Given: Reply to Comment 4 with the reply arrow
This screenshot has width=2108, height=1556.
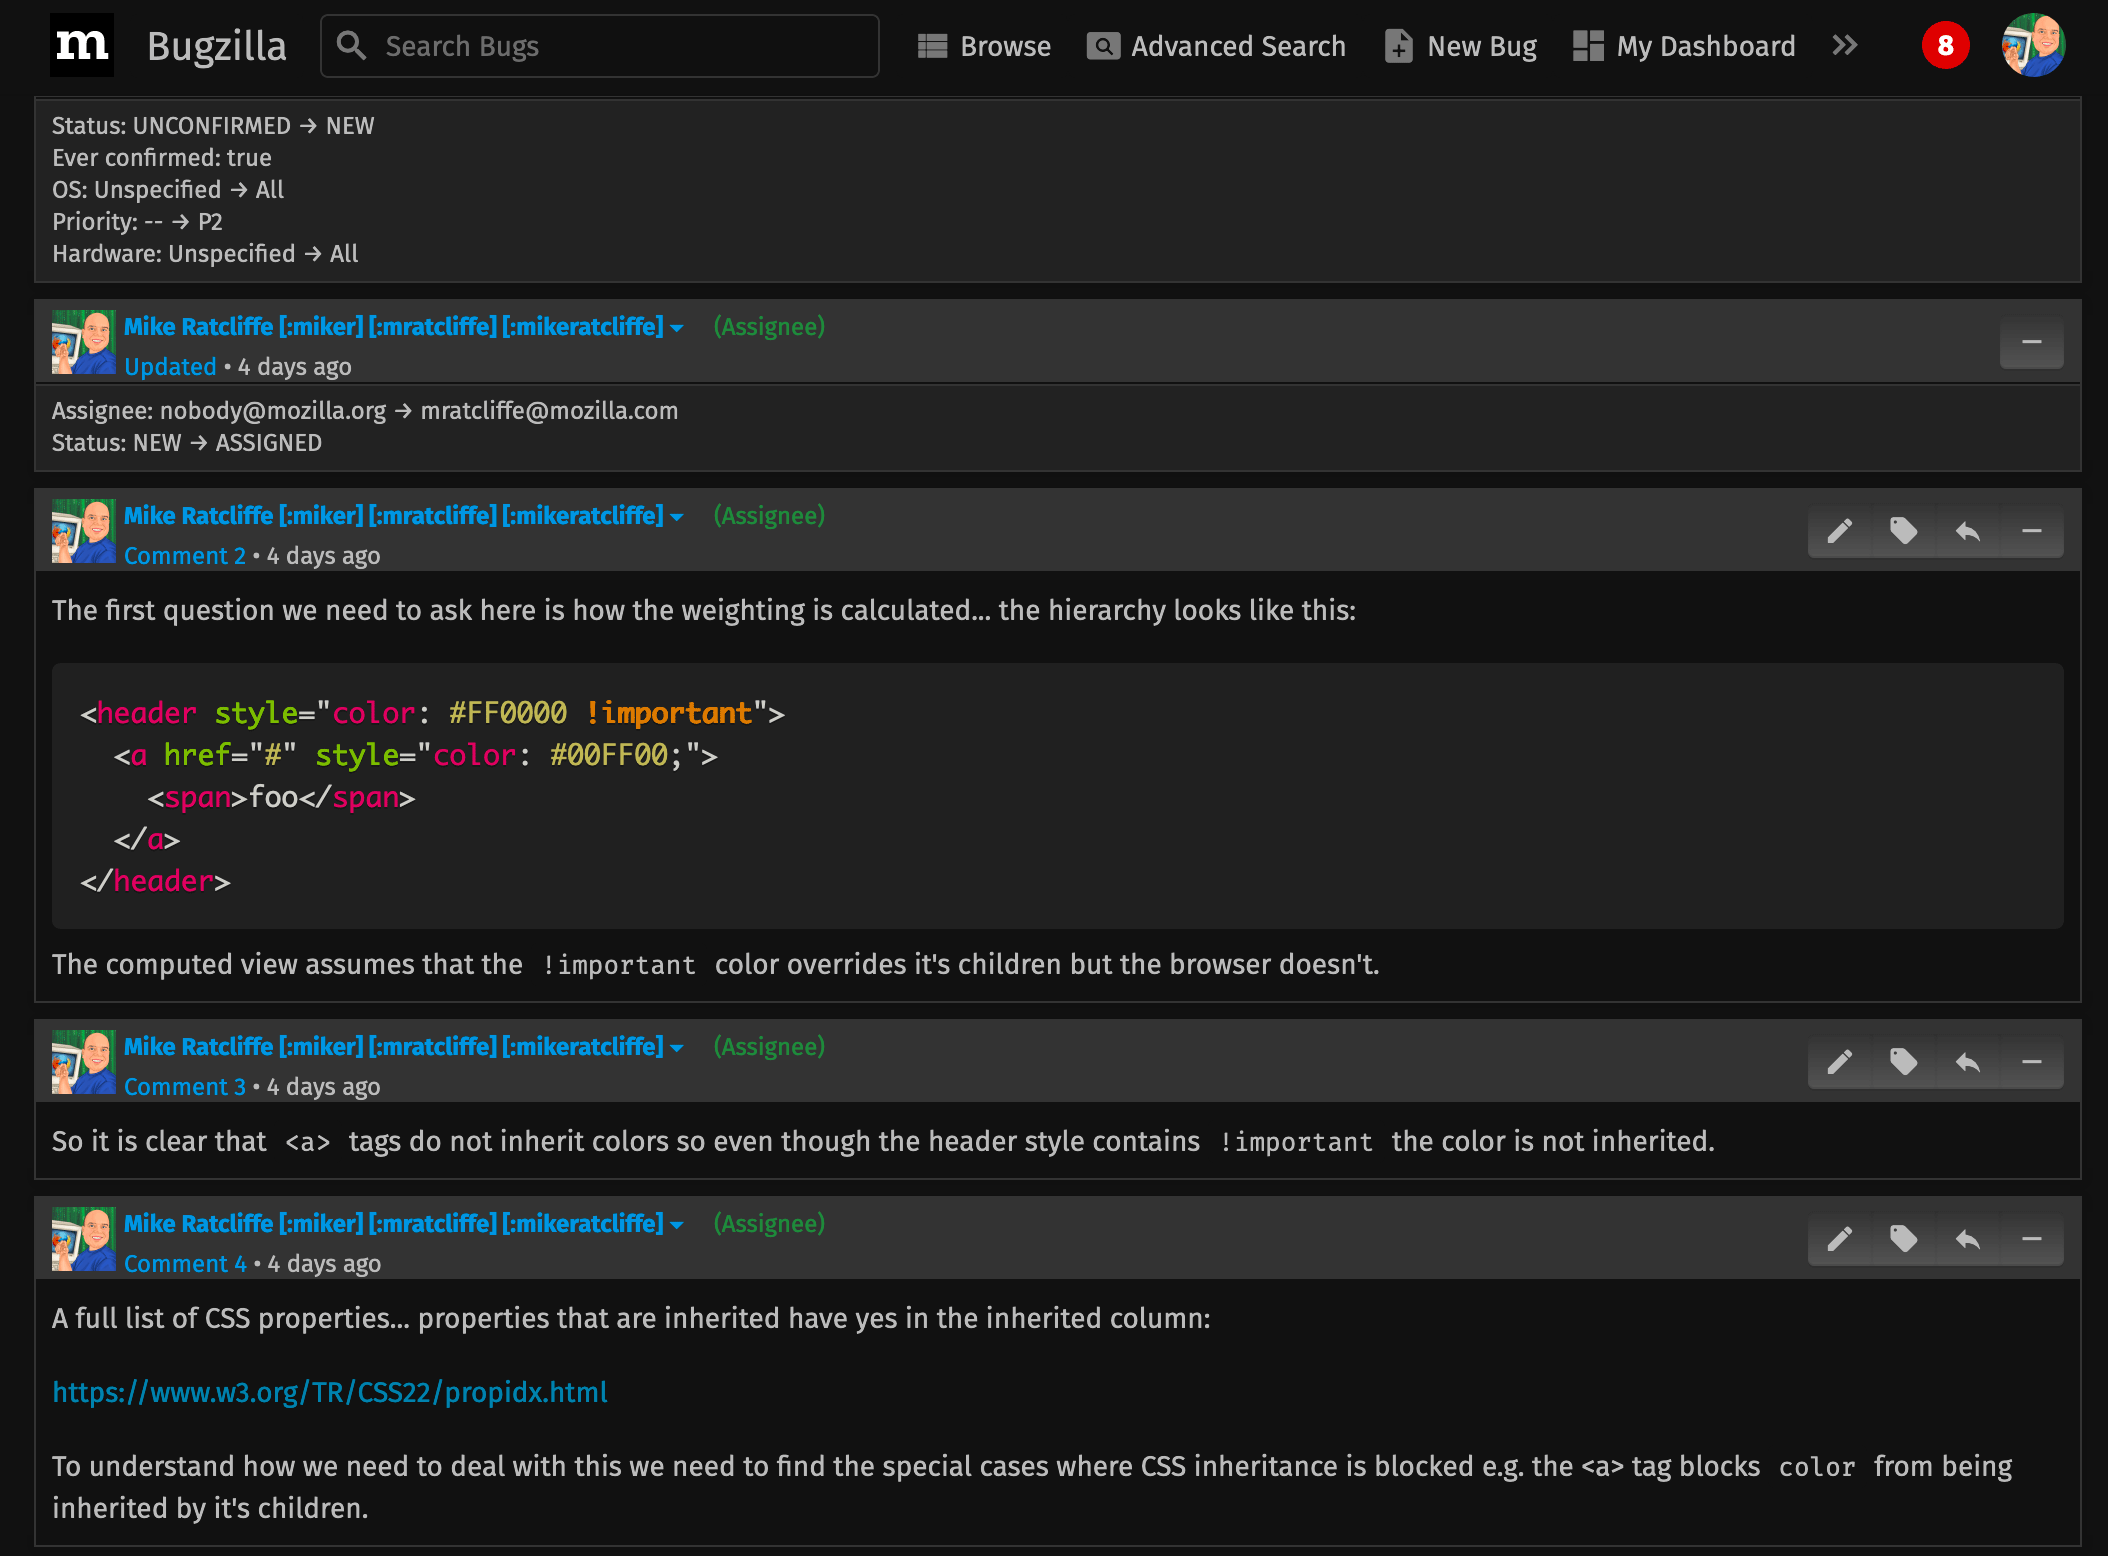Looking at the screenshot, I should pos(1969,1239).
